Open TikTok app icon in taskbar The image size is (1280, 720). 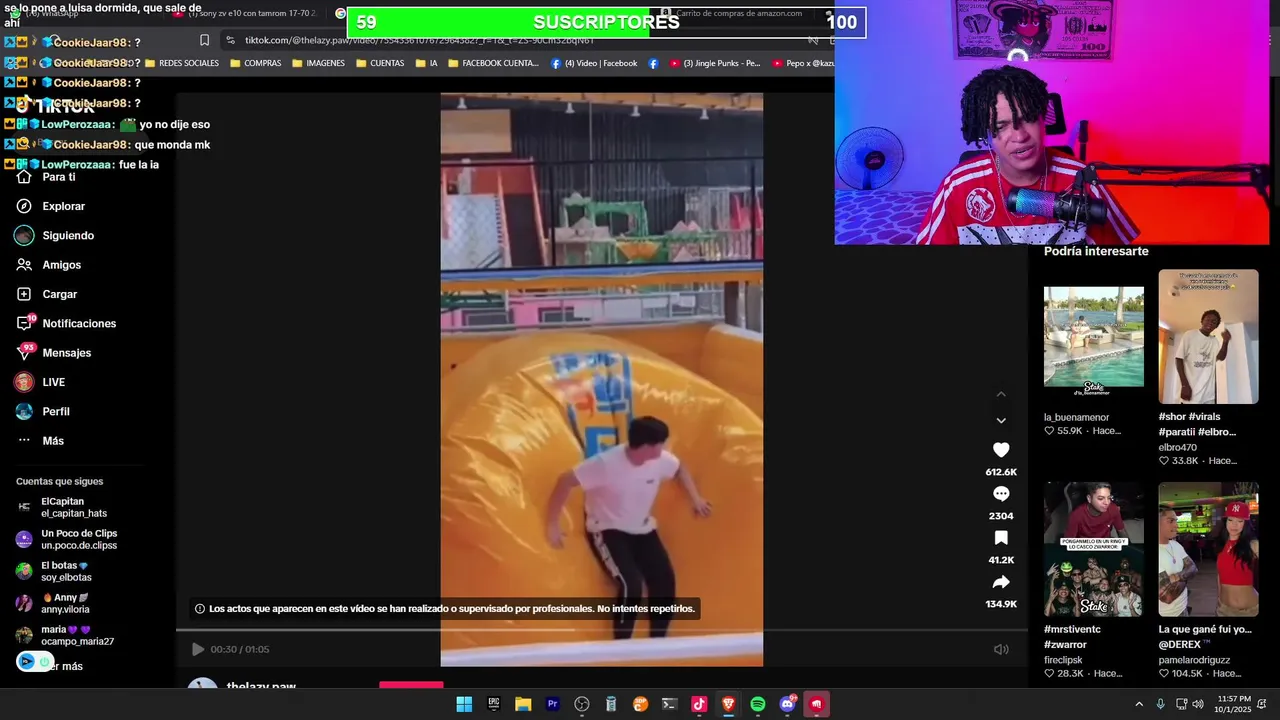pyautogui.click(x=699, y=704)
